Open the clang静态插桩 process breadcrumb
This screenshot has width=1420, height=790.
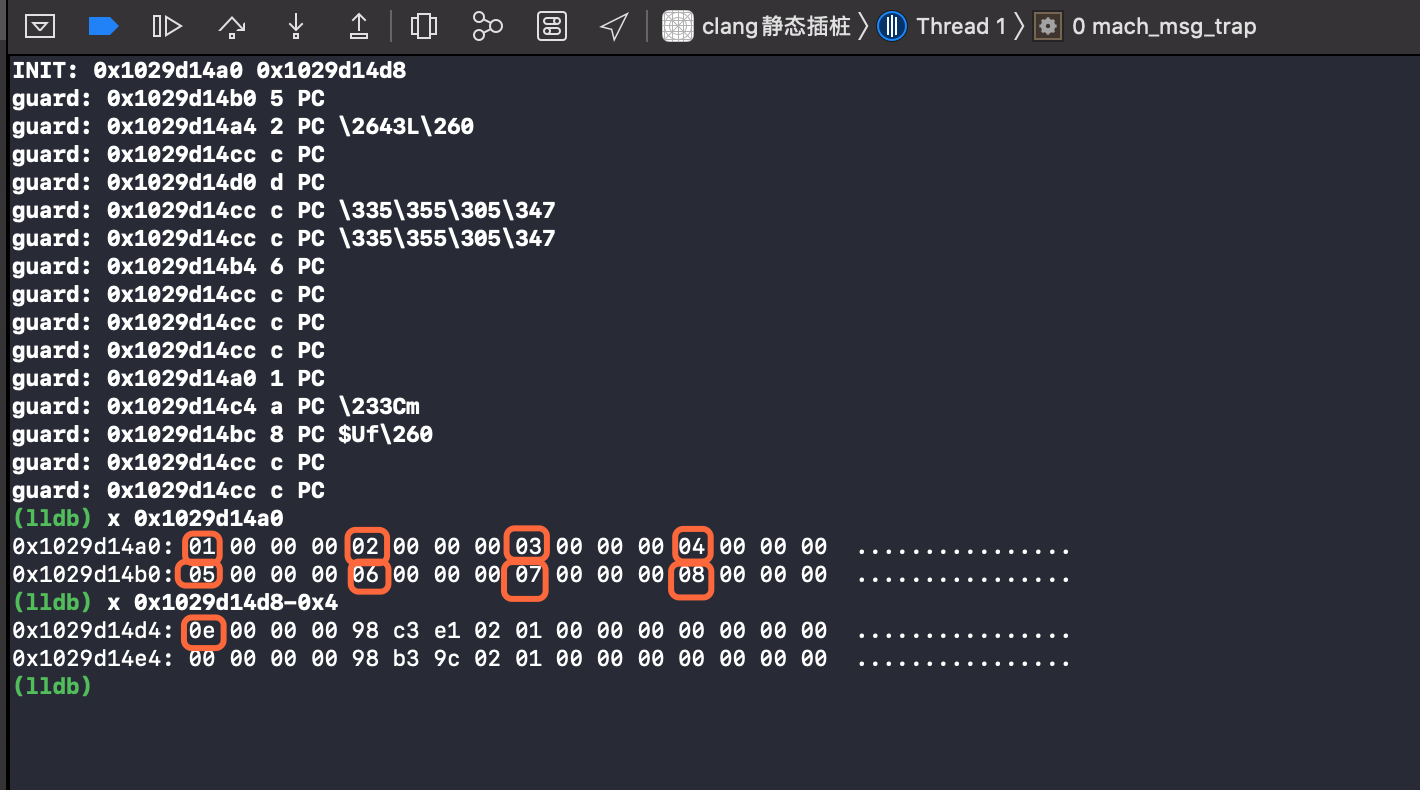click(776, 26)
